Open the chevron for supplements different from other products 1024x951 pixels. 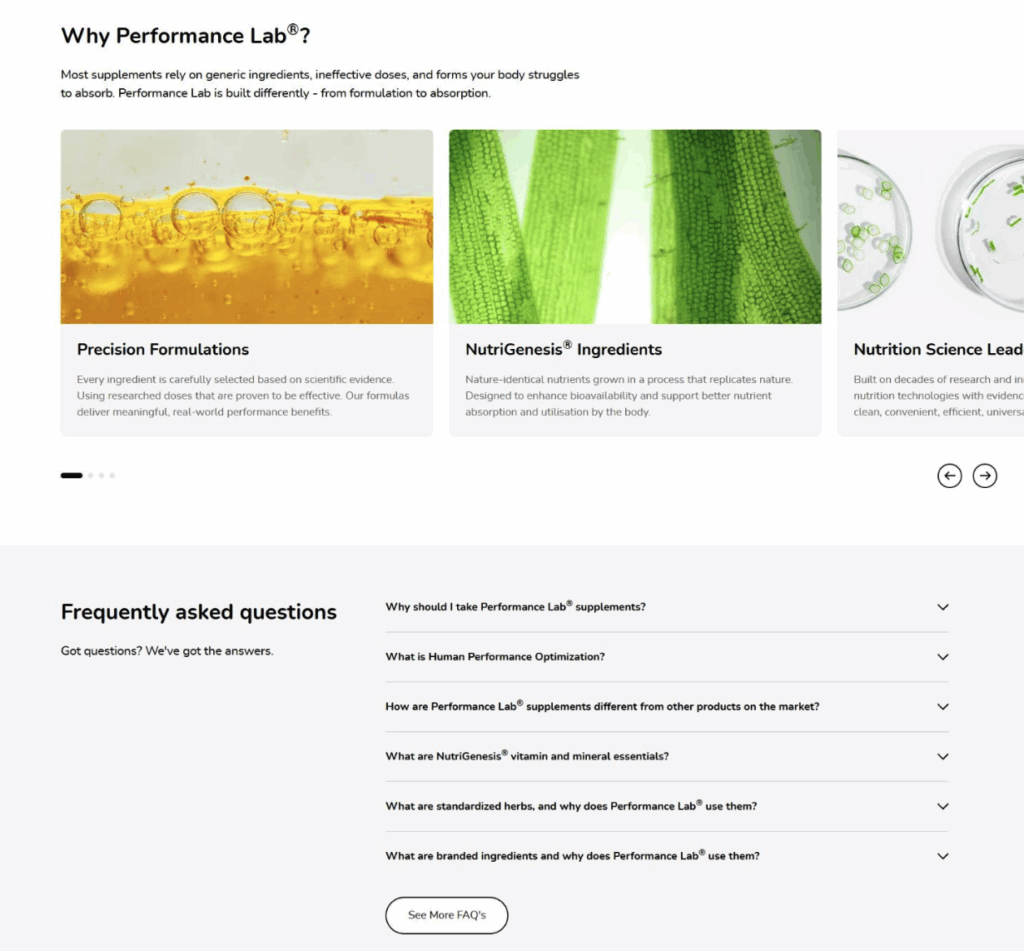click(943, 707)
